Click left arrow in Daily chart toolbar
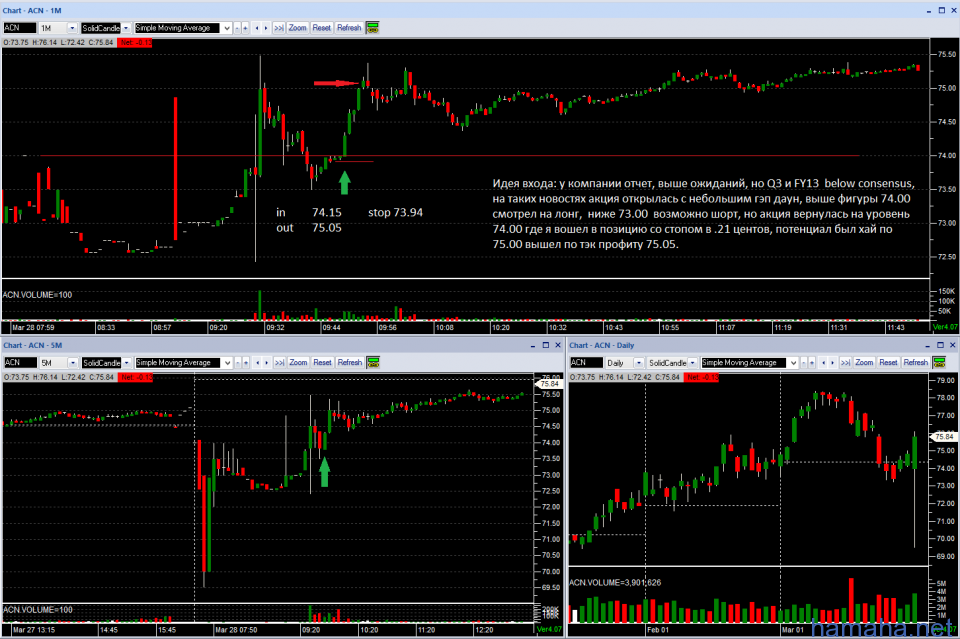The height and width of the screenshot is (639, 960). point(823,362)
